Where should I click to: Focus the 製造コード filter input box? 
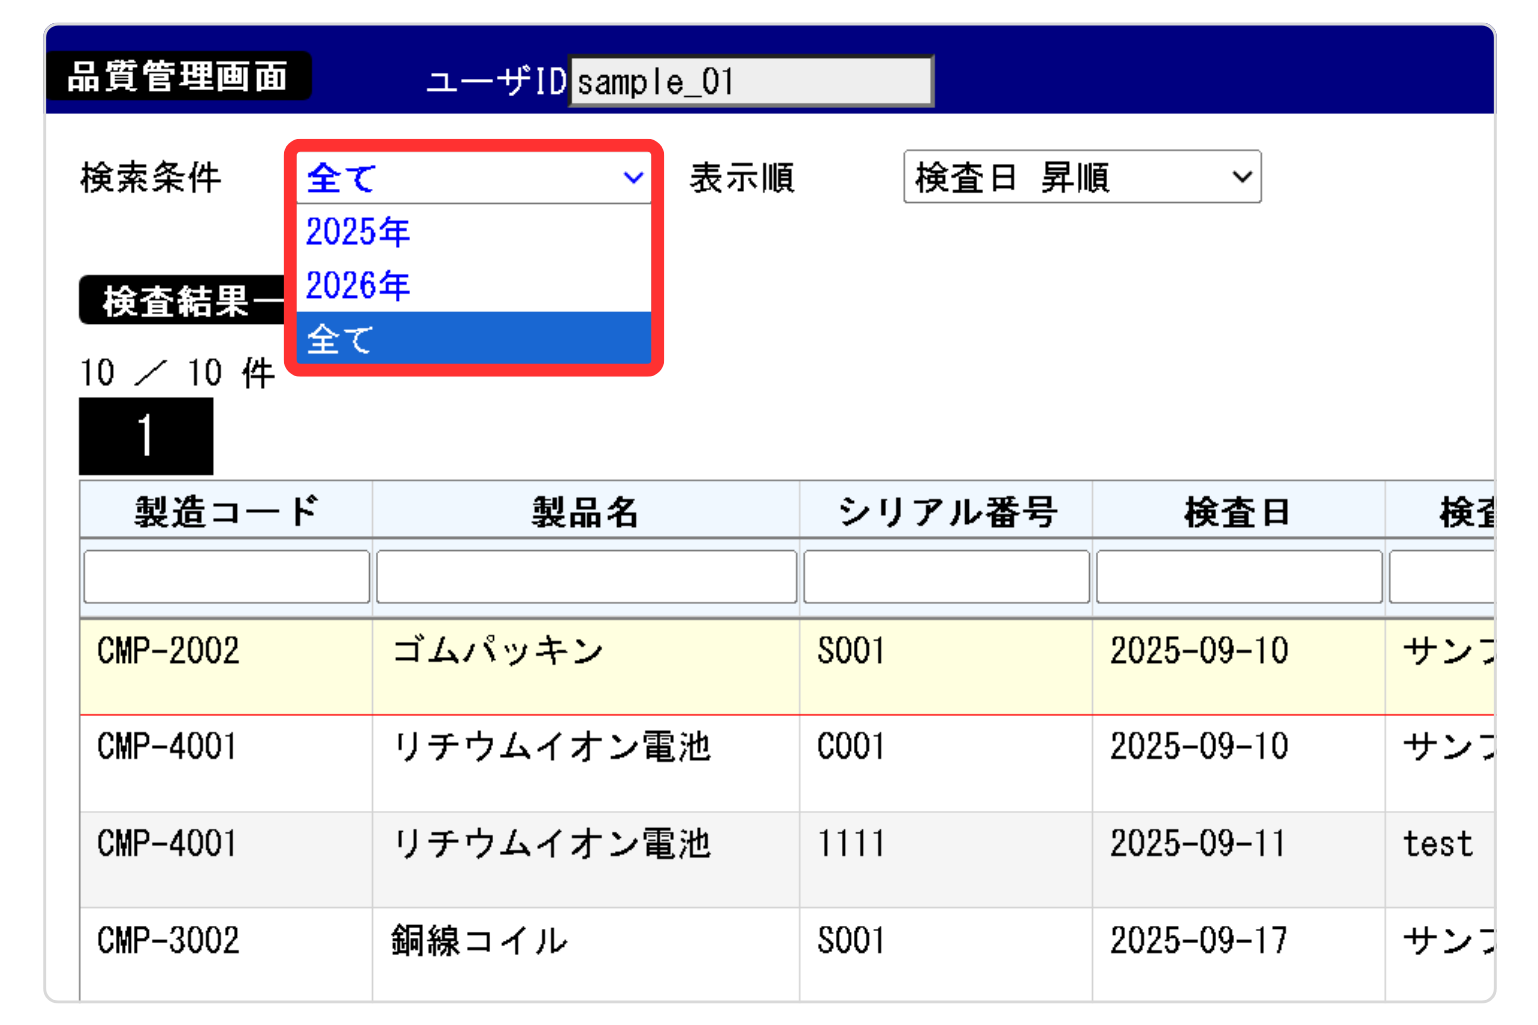click(227, 577)
